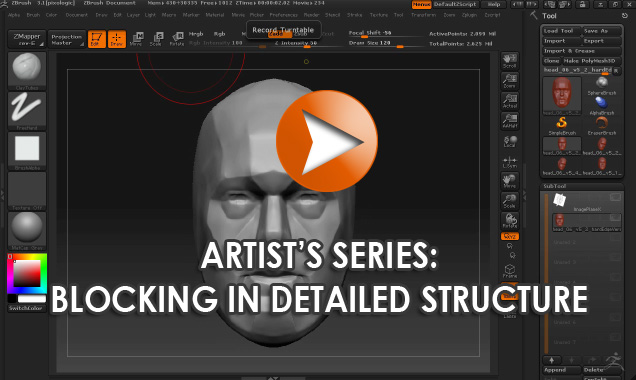Toggle the Local transformations icon
This screenshot has width=636, height=380.
click(x=510, y=142)
